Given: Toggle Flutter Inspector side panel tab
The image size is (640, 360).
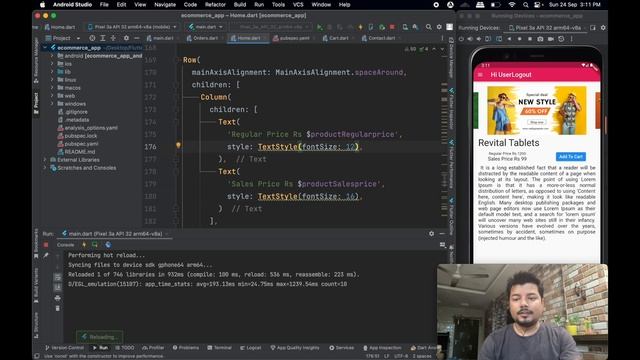Looking at the screenshot, I should point(451,109).
